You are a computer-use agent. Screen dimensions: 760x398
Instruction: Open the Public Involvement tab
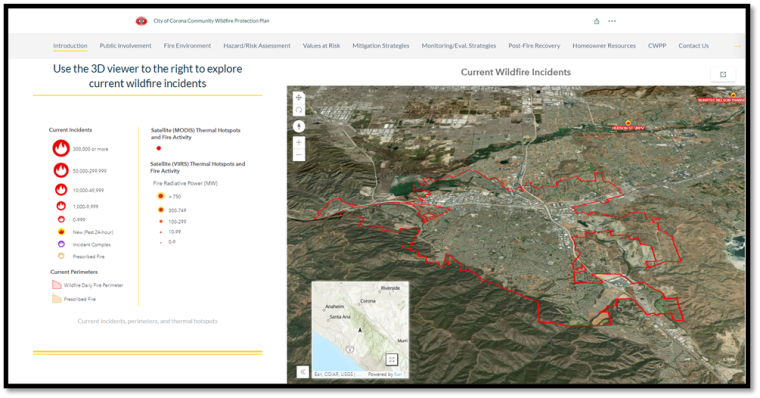126,46
